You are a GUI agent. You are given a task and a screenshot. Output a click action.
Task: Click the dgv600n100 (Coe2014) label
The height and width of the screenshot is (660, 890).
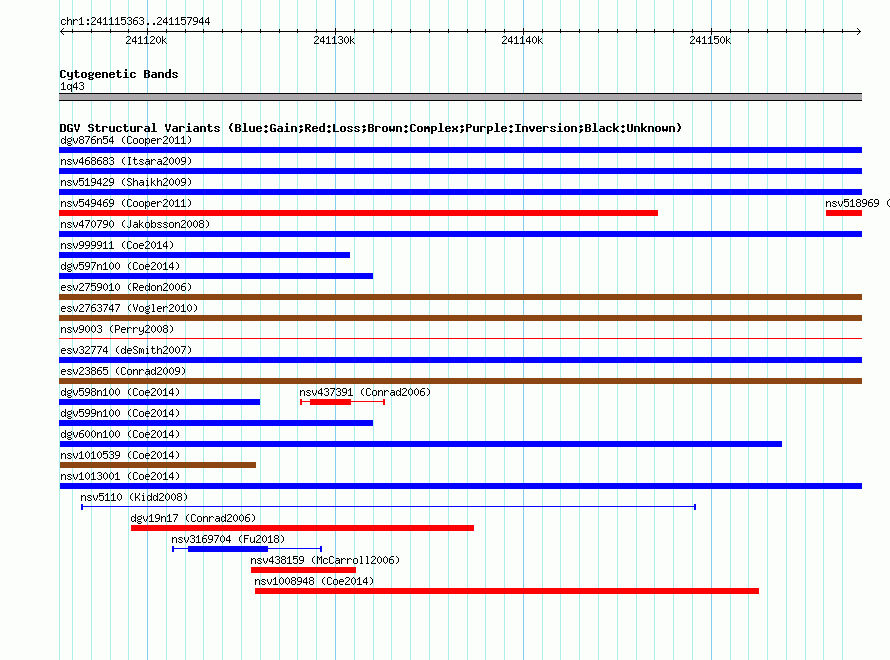pyautogui.click(x=120, y=434)
